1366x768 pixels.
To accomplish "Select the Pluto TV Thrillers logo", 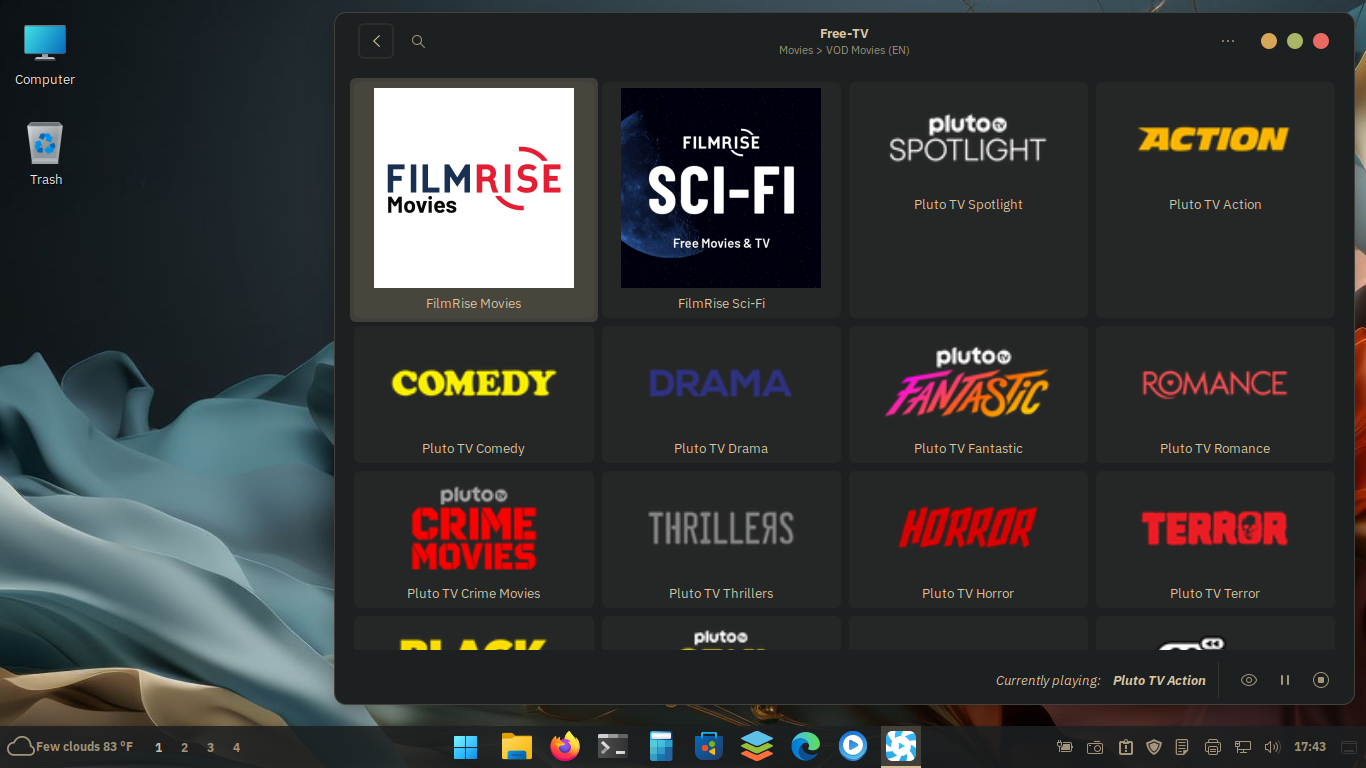I will (721, 528).
